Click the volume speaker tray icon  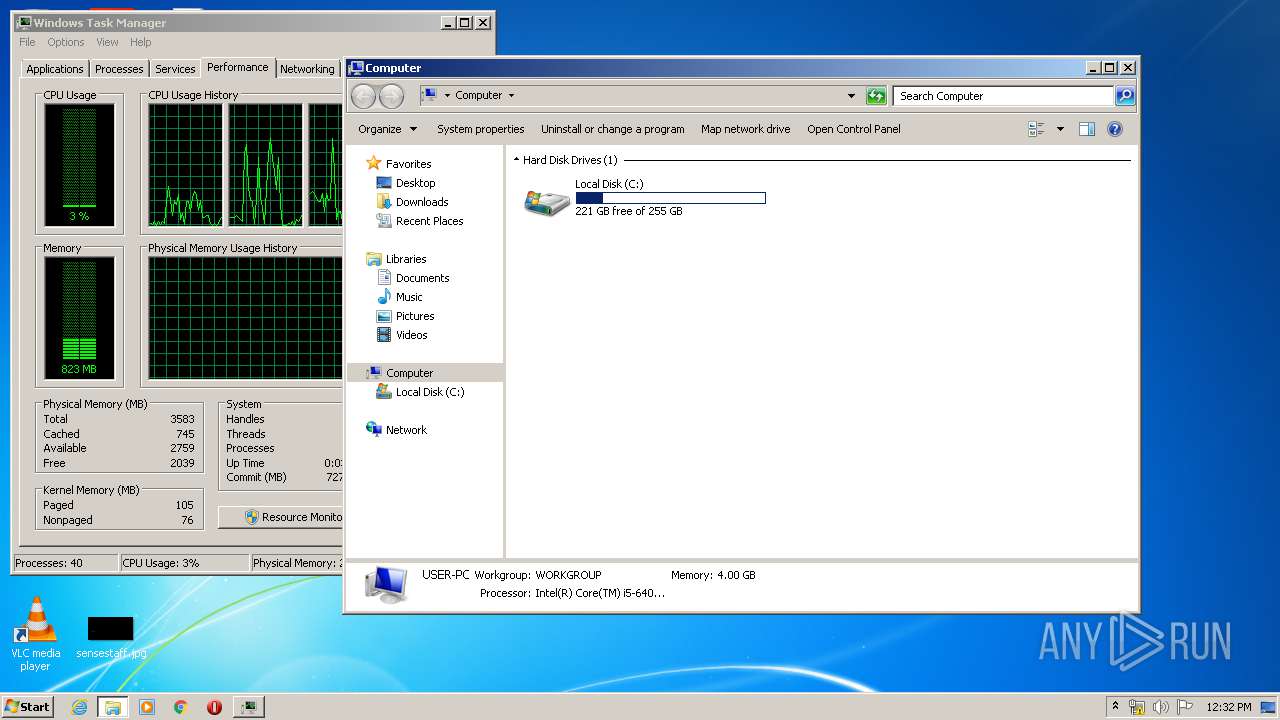[1161, 707]
